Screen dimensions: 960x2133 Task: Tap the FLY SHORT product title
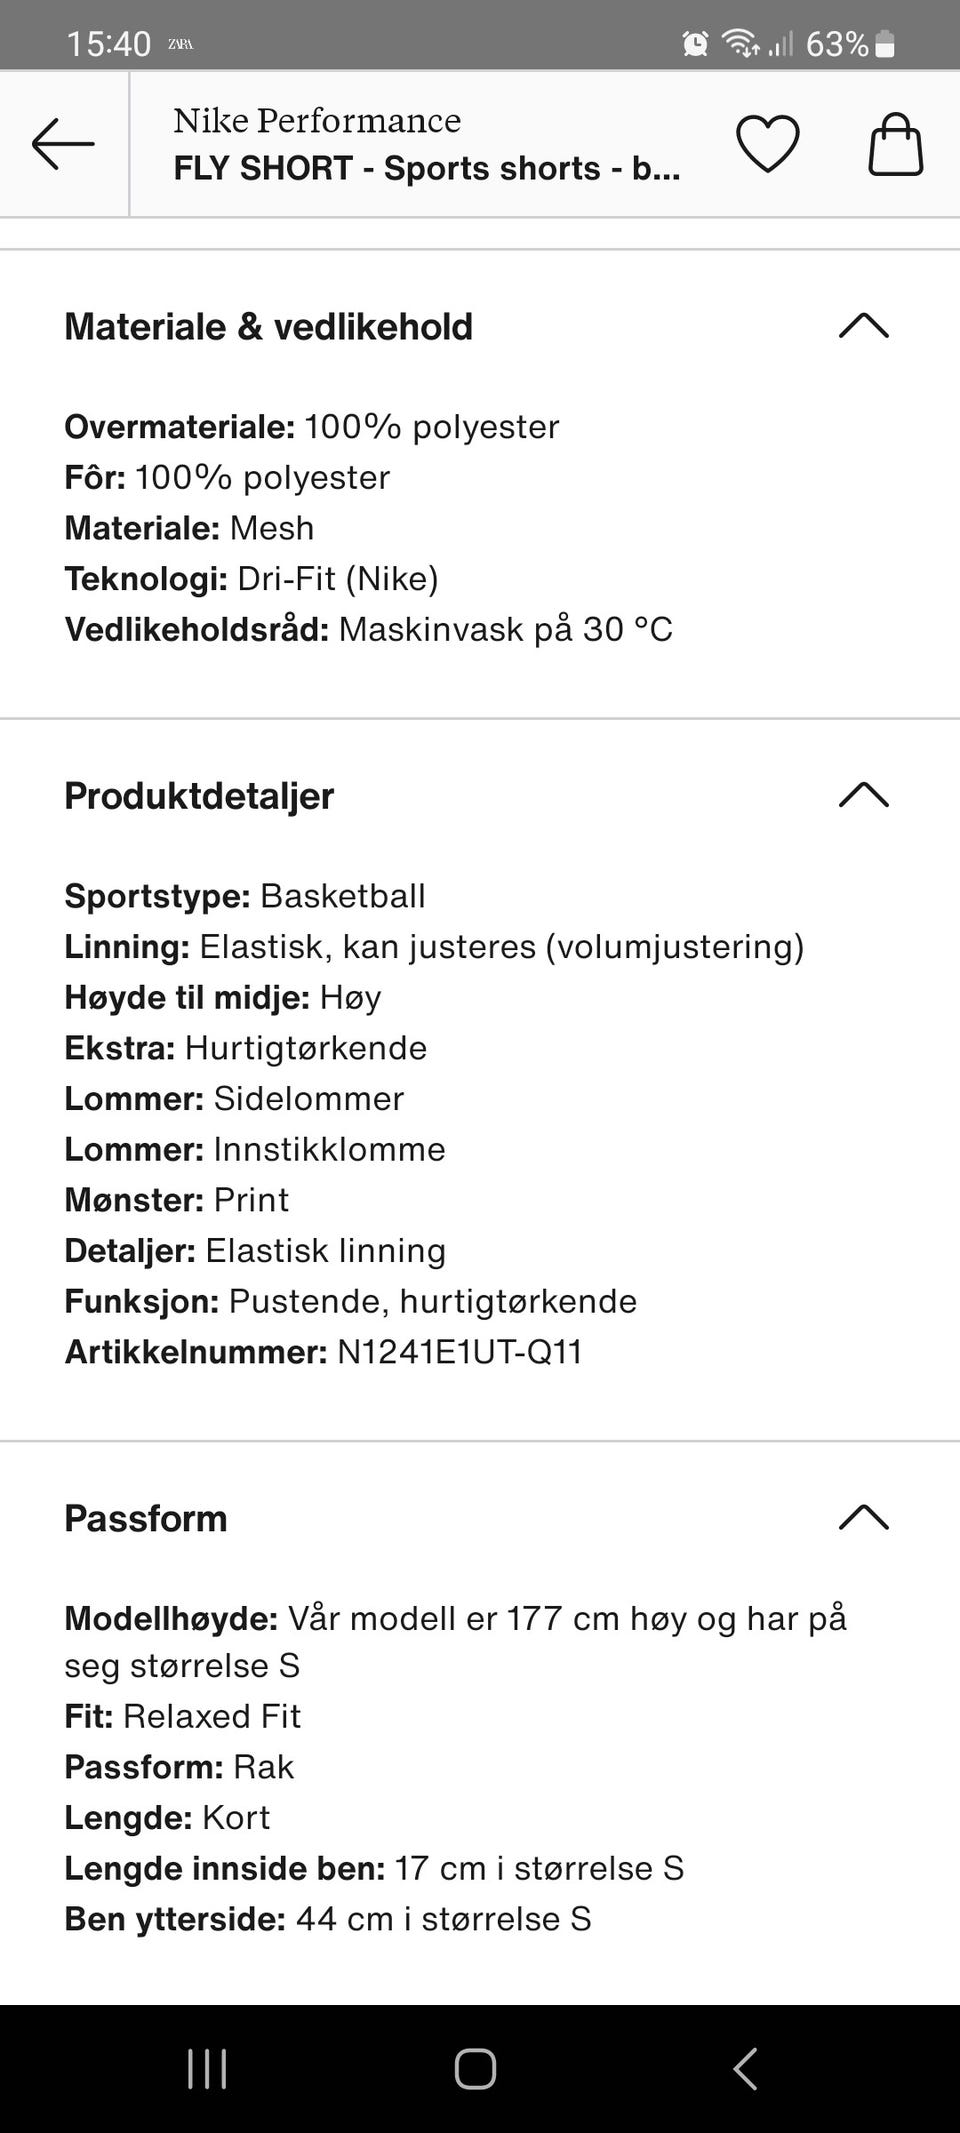point(427,168)
